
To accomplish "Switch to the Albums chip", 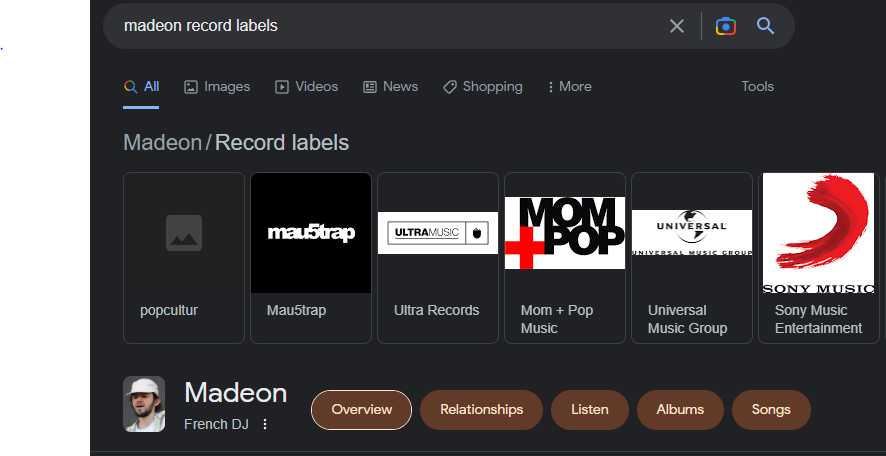I will (x=680, y=410).
